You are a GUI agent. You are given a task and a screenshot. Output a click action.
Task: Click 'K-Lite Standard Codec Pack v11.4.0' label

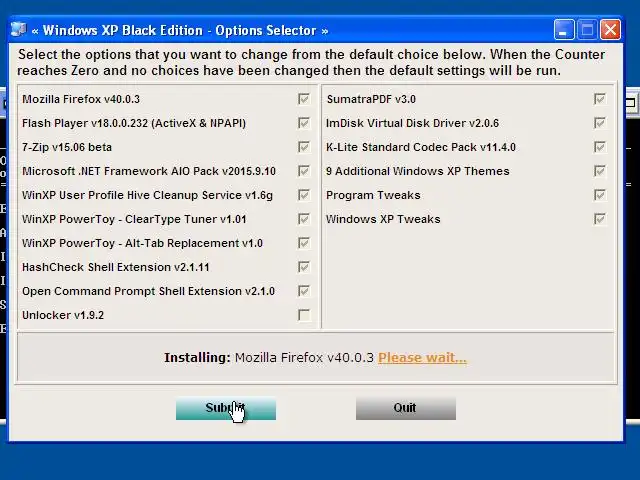[x=421, y=147]
